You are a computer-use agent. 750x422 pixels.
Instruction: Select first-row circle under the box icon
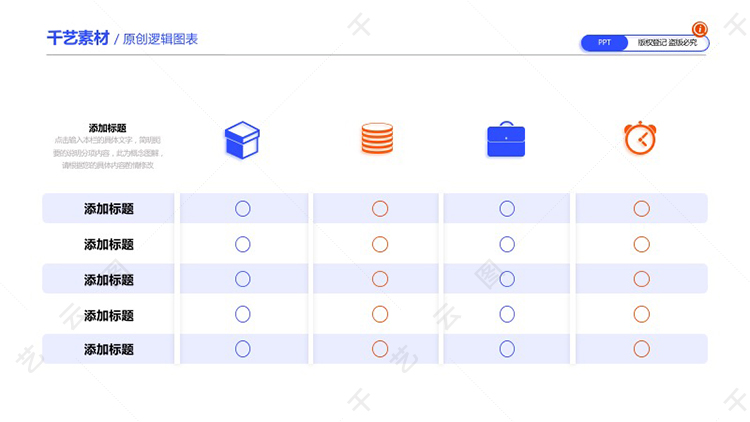243,209
